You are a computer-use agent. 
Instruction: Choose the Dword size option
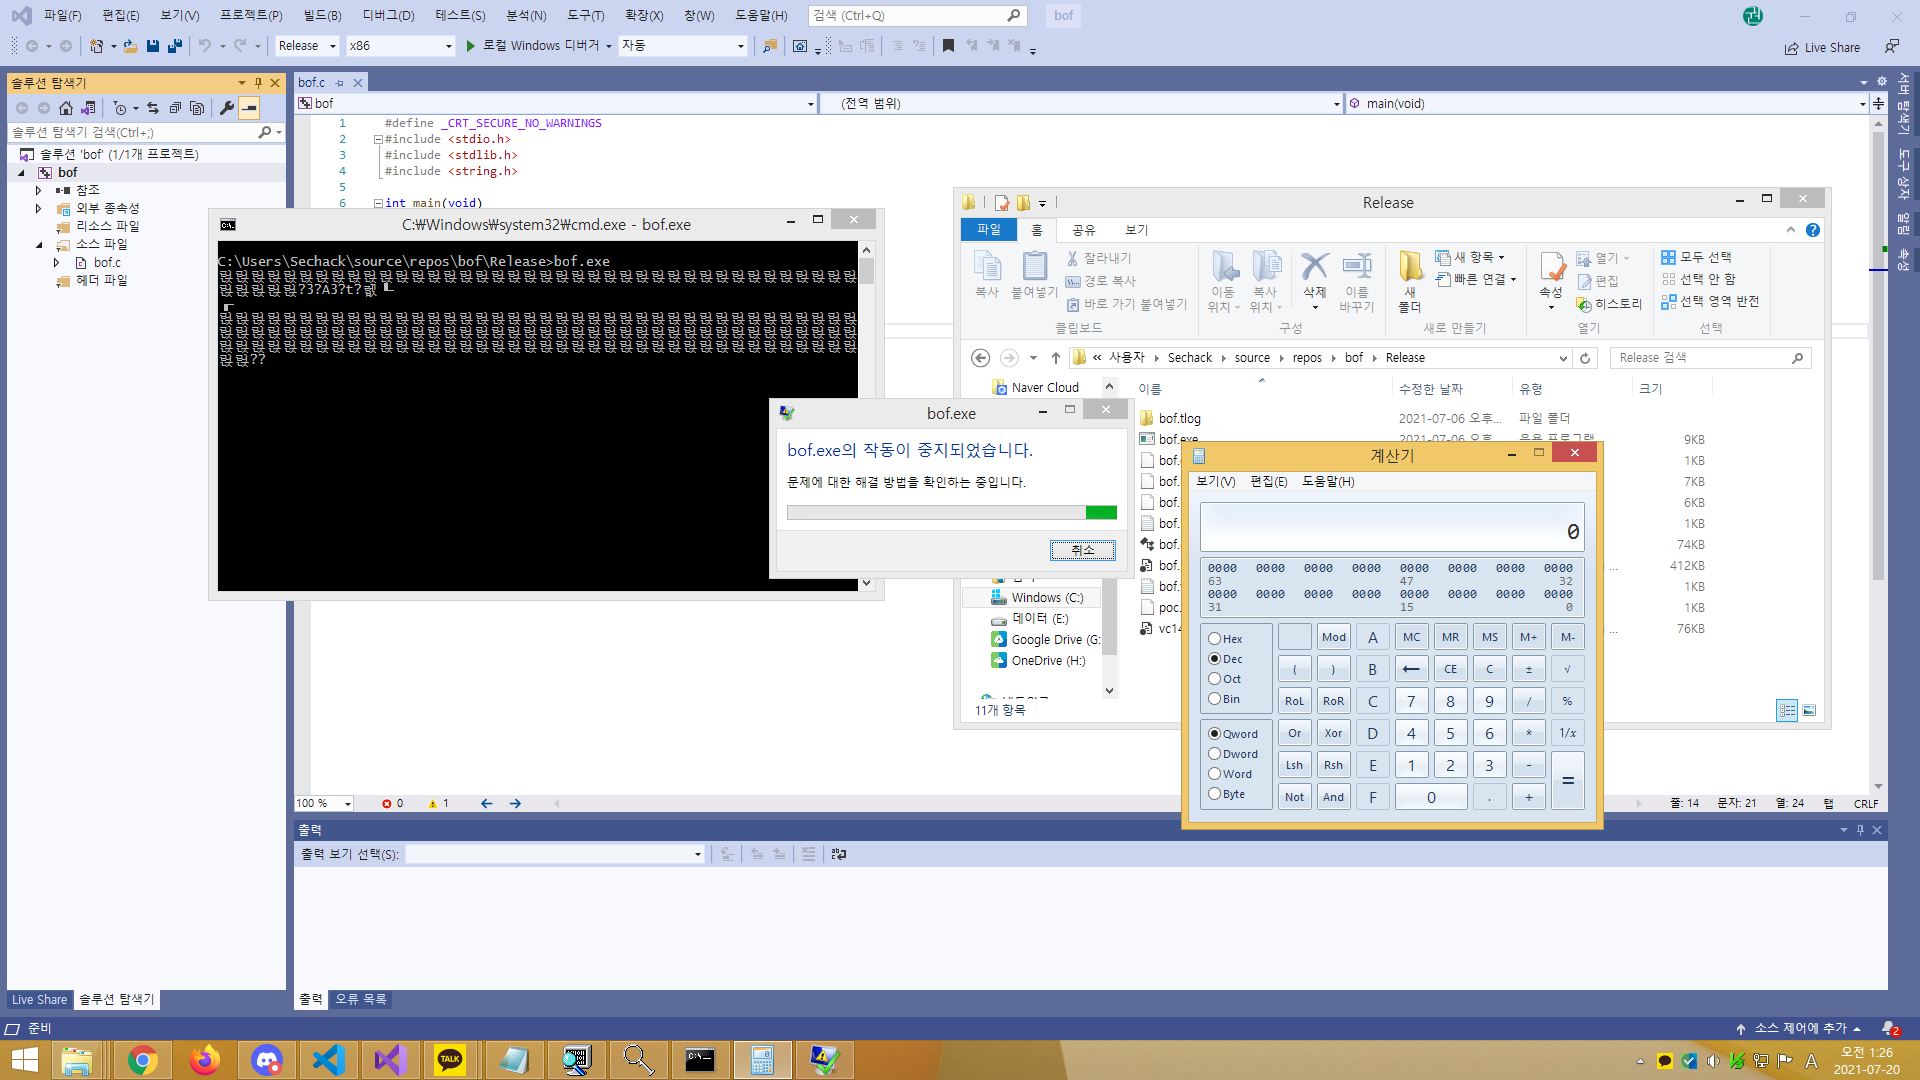(x=1214, y=754)
